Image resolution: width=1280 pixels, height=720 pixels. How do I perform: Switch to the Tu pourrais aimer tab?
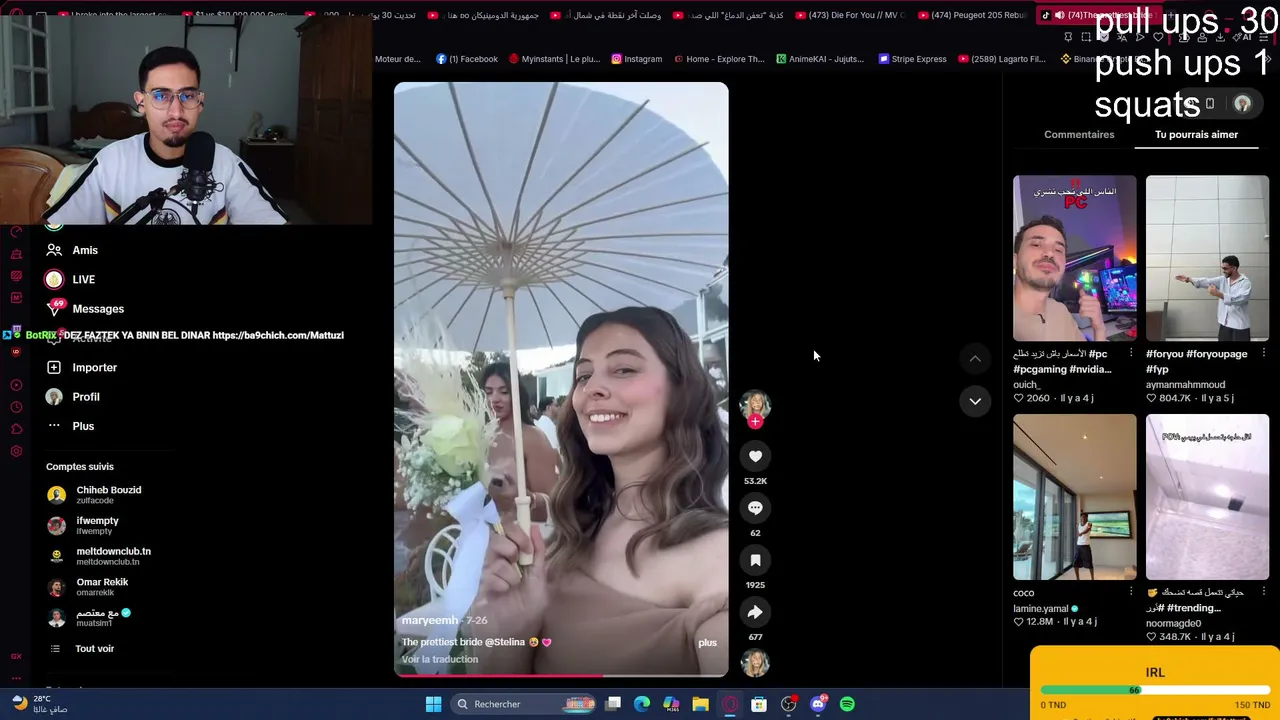[1196, 134]
